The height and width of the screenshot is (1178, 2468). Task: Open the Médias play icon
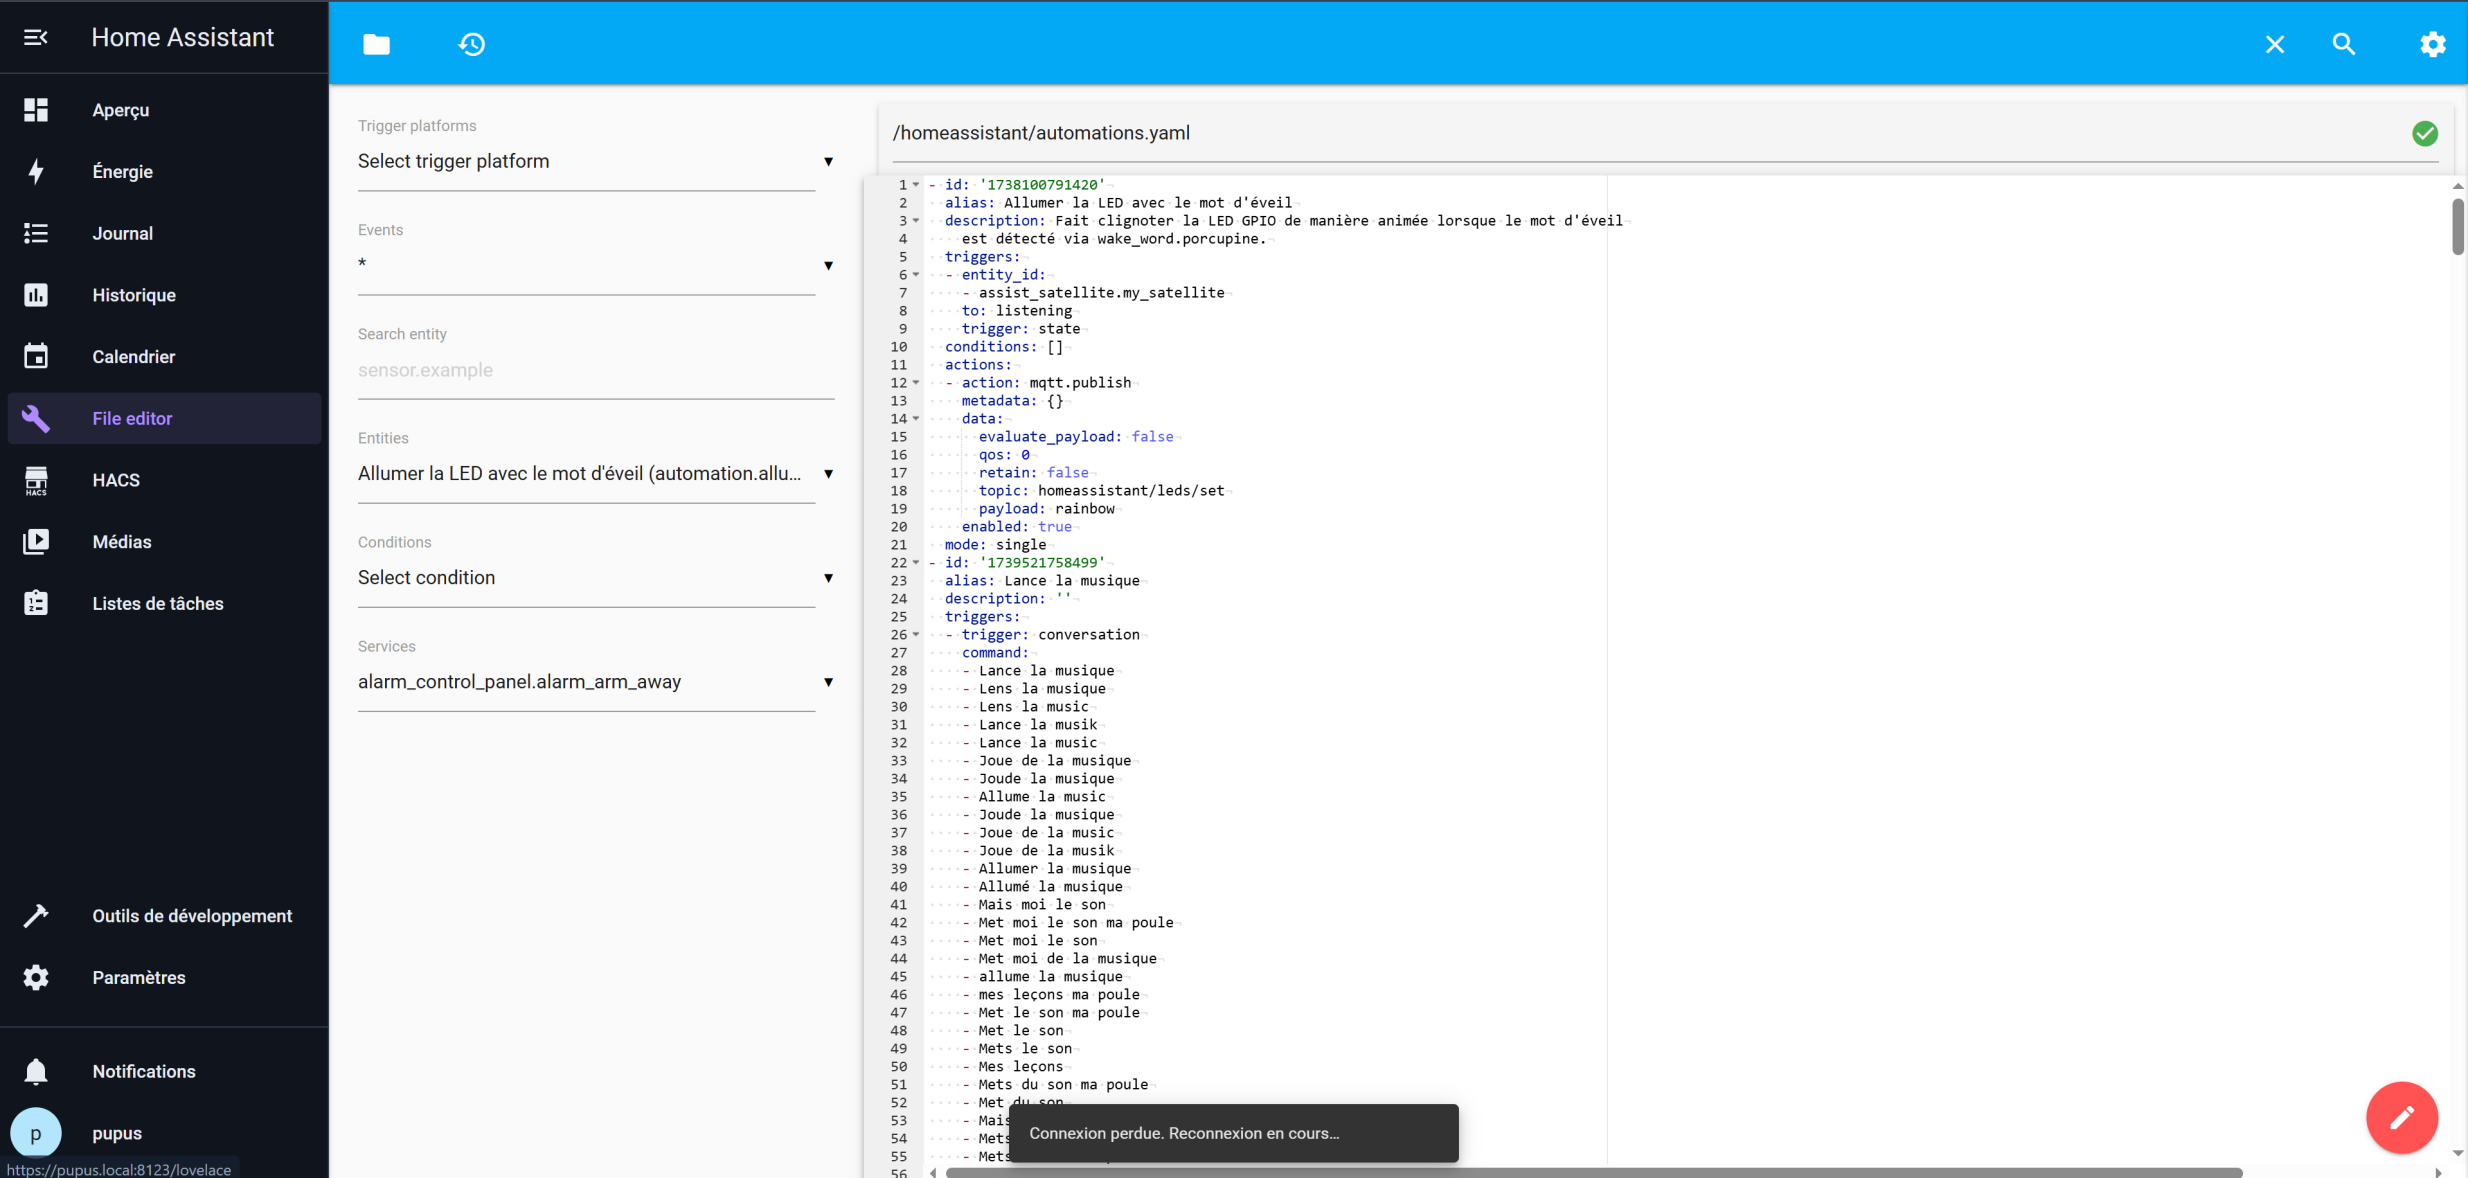(36, 541)
